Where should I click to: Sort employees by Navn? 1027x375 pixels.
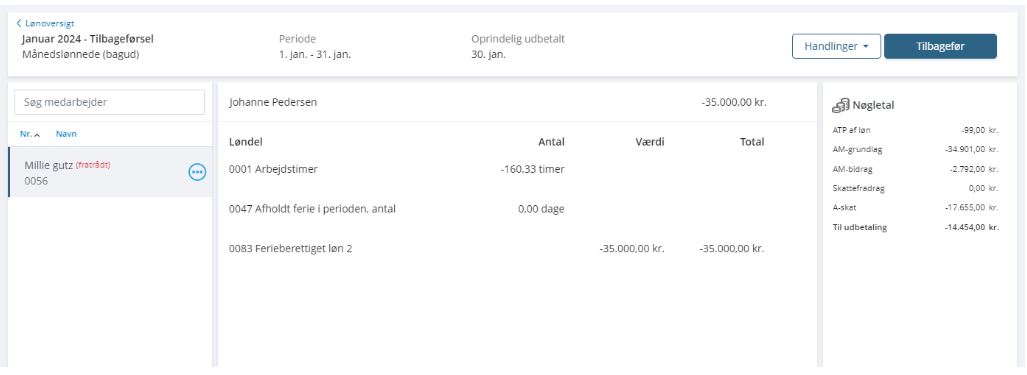click(x=66, y=134)
